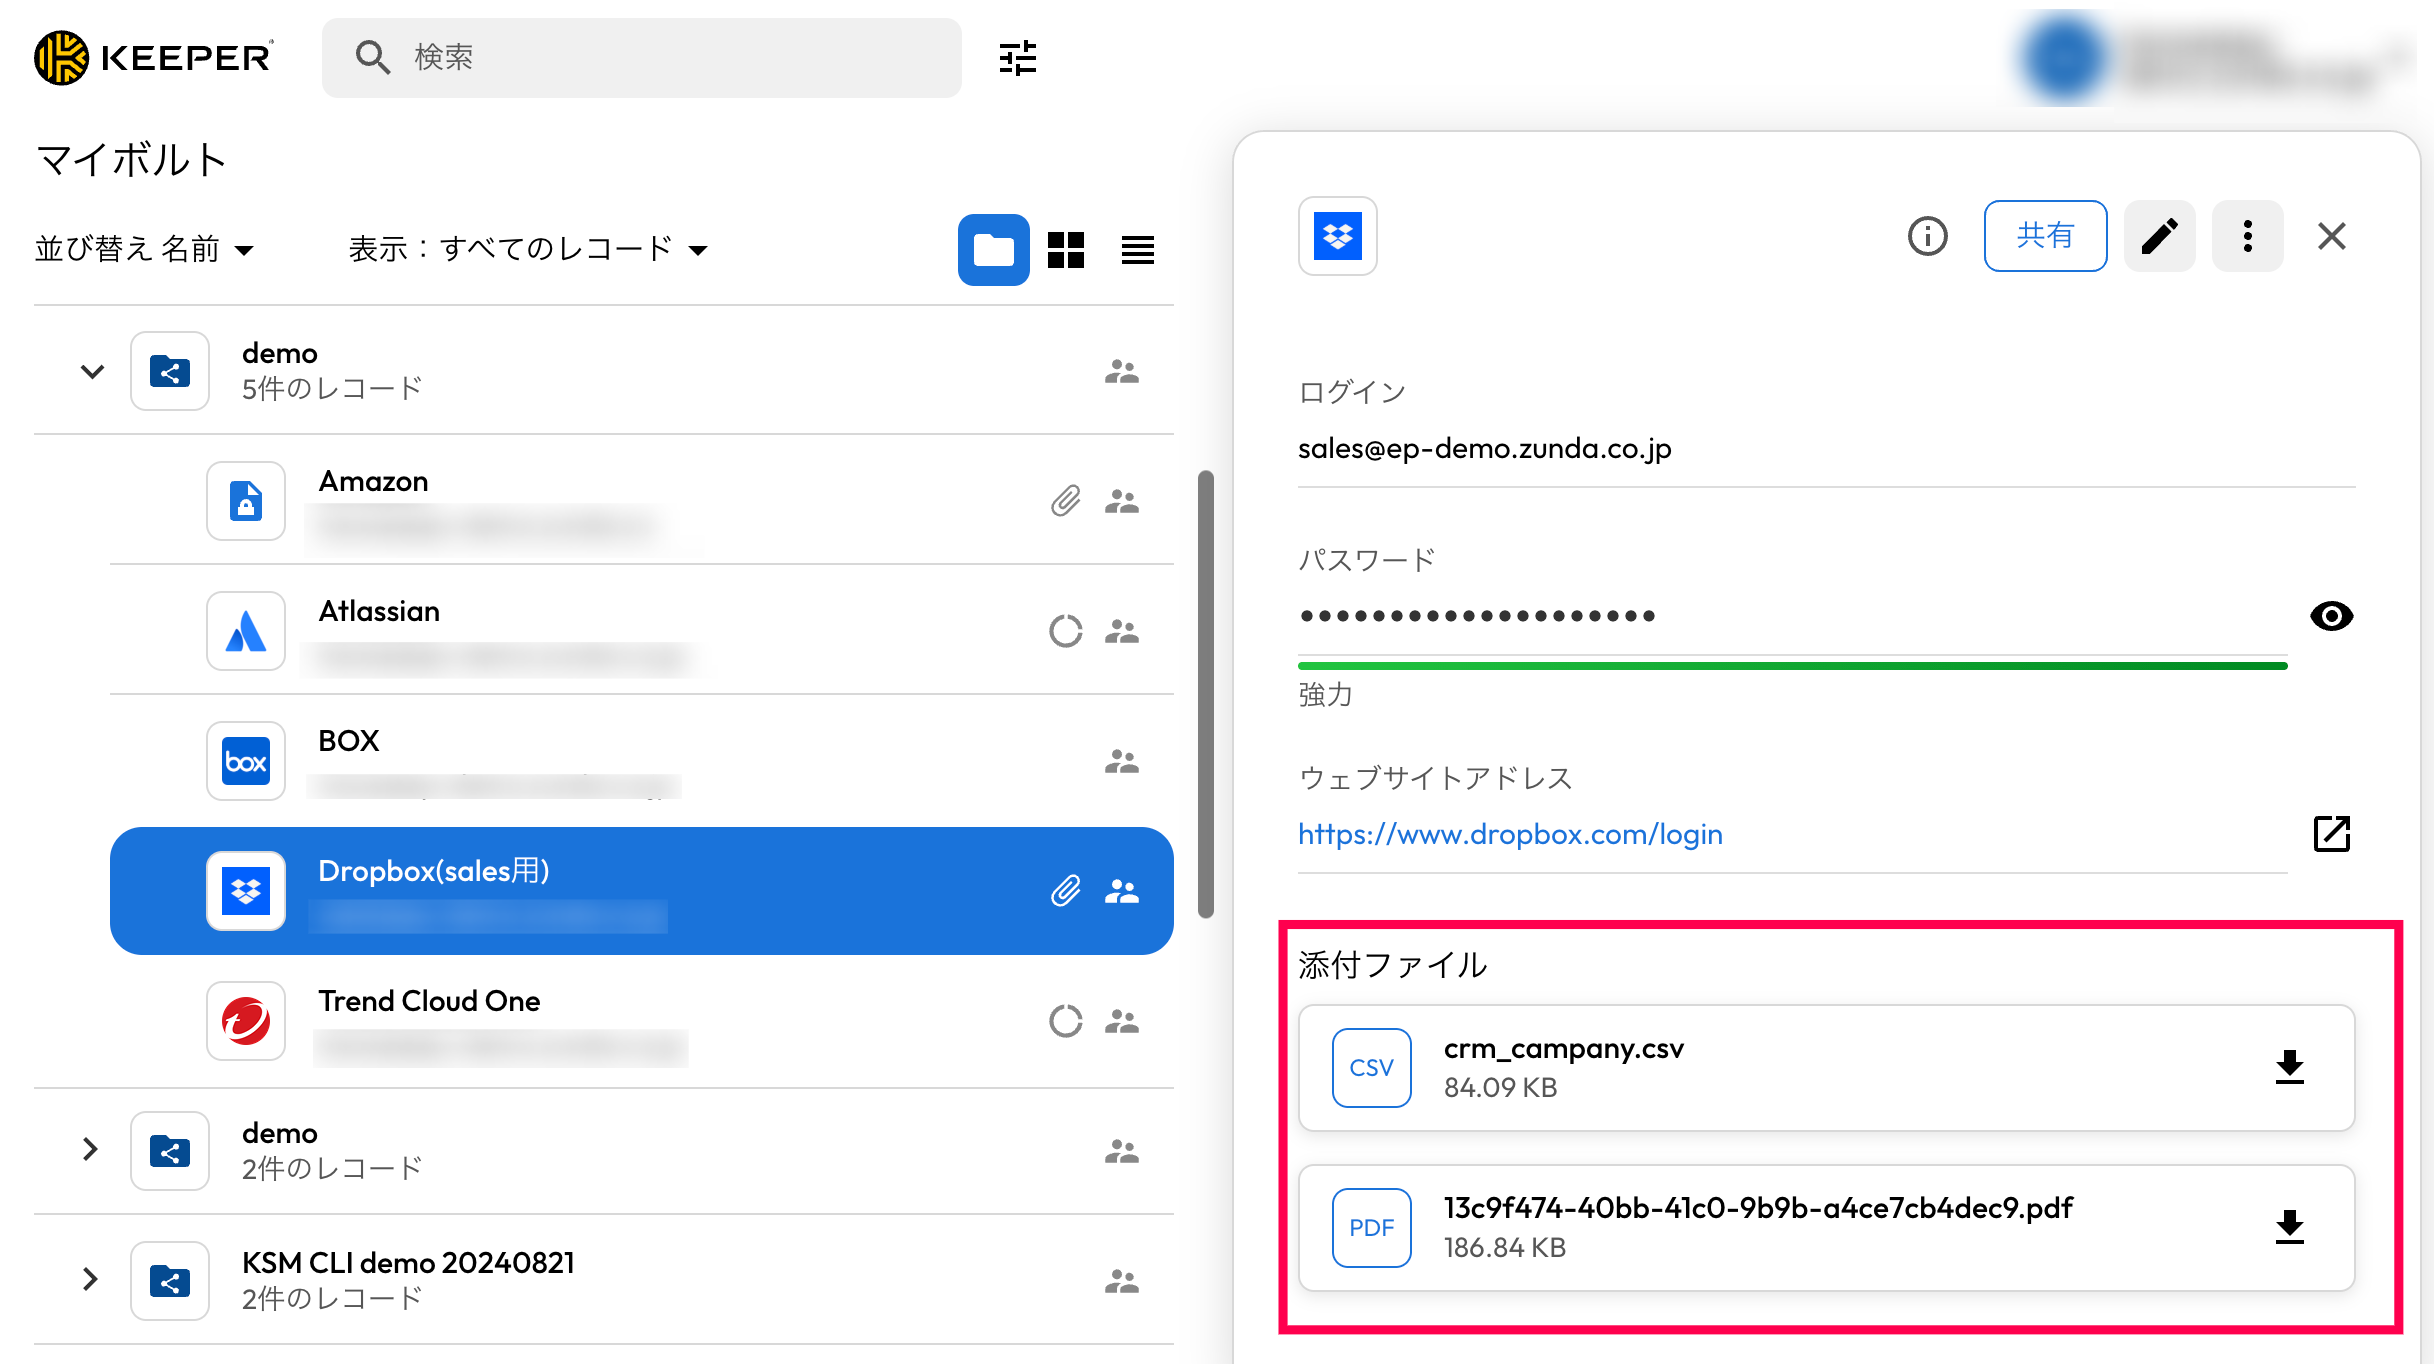Focus the 検索 search field
Viewport: 2434px width, 1364px height.
(x=641, y=57)
